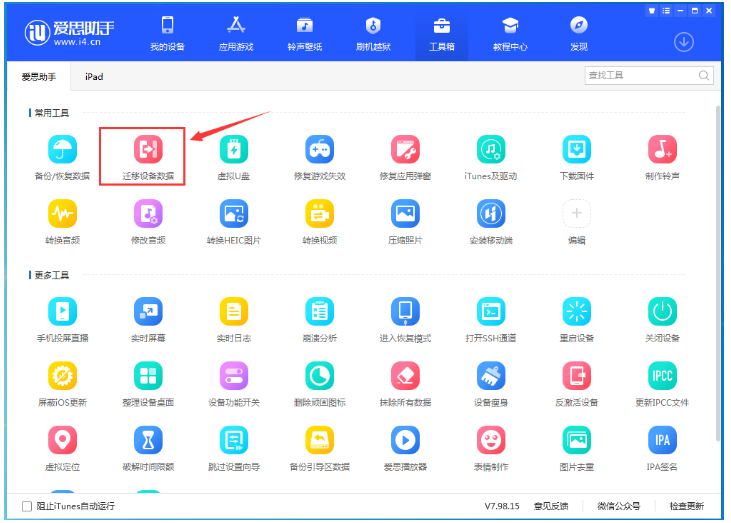The width and height of the screenshot is (731, 523).
Task: Go to 教程中心 in top navigation
Action: pyautogui.click(x=510, y=34)
